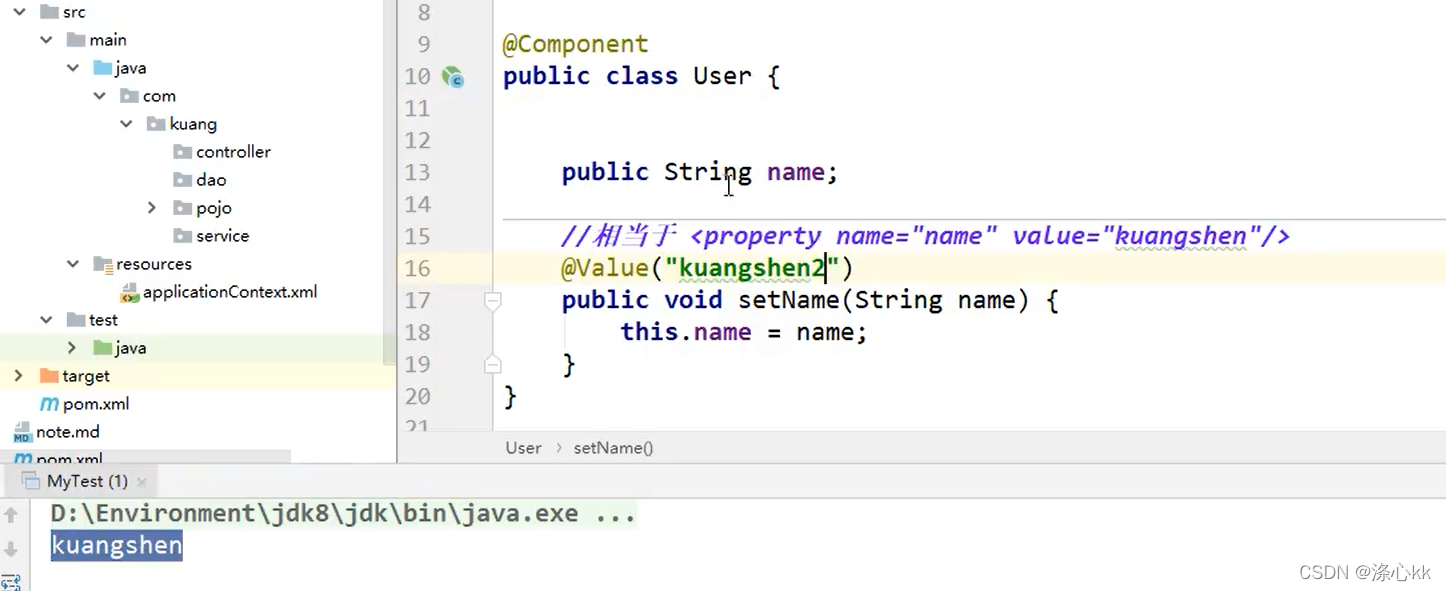This screenshot has height=591, width=1446.
Task: Click the down arrow in run console
Action: [11, 549]
